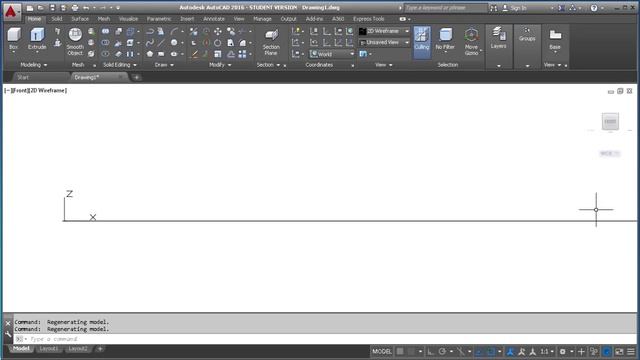Toggle 2D object snap in status bar

tap(491, 351)
